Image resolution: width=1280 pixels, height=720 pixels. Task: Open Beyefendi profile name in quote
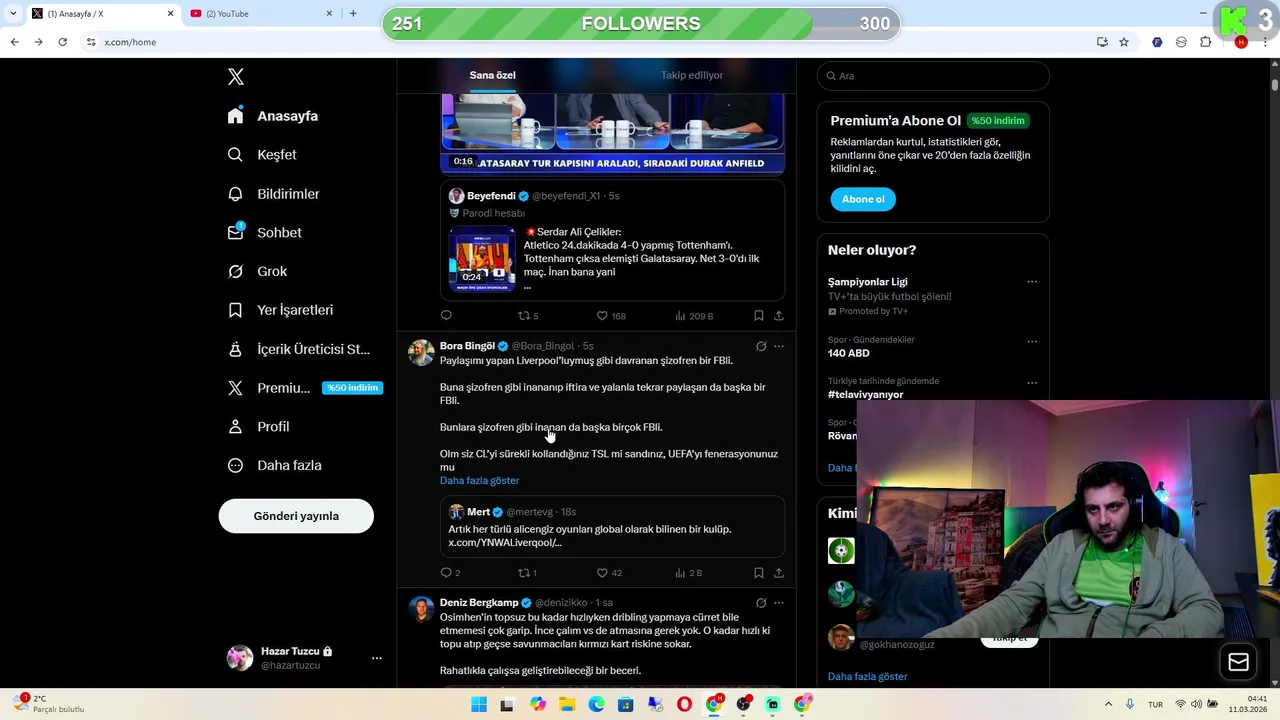coord(491,196)
